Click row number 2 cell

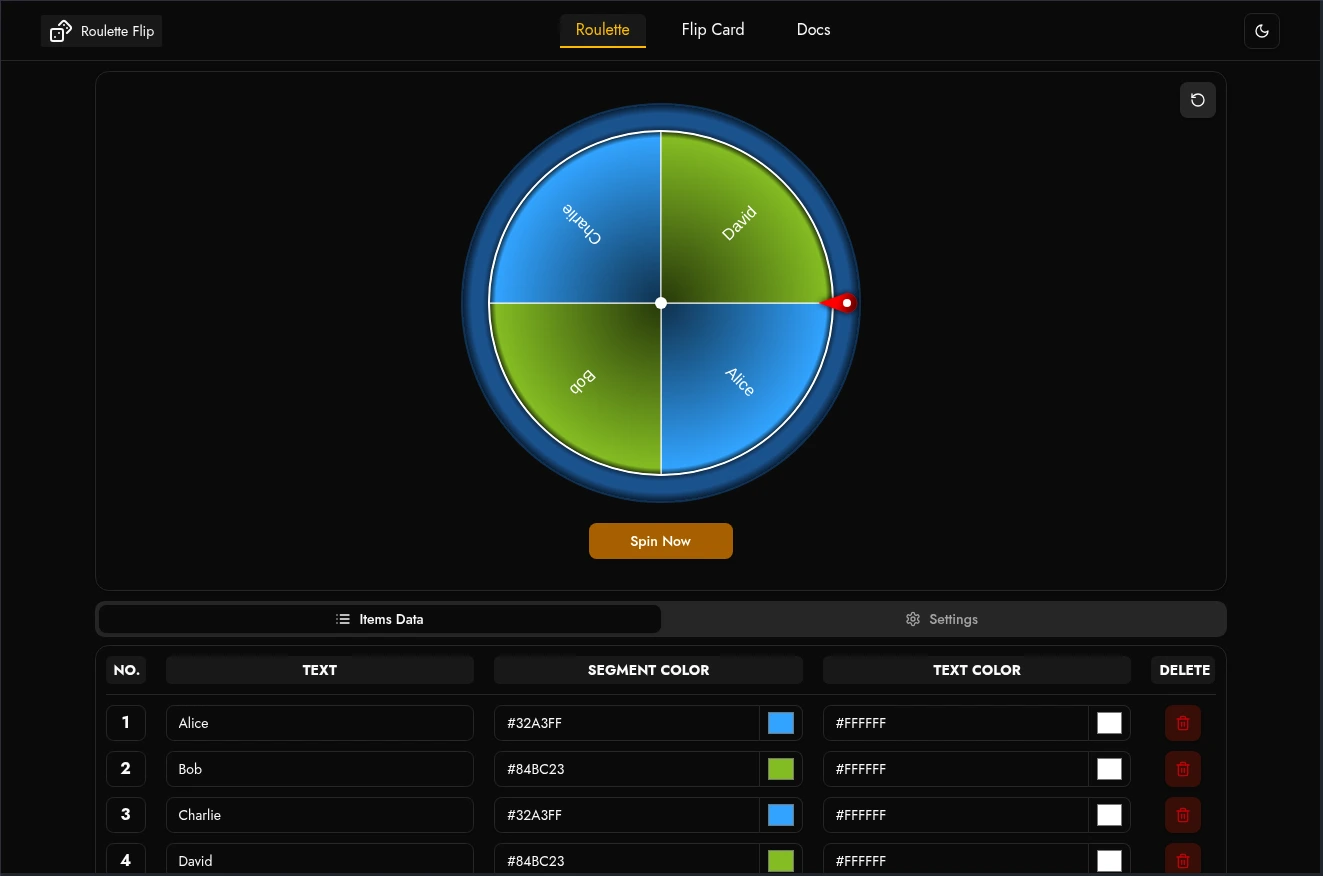[x=126, y=769]
